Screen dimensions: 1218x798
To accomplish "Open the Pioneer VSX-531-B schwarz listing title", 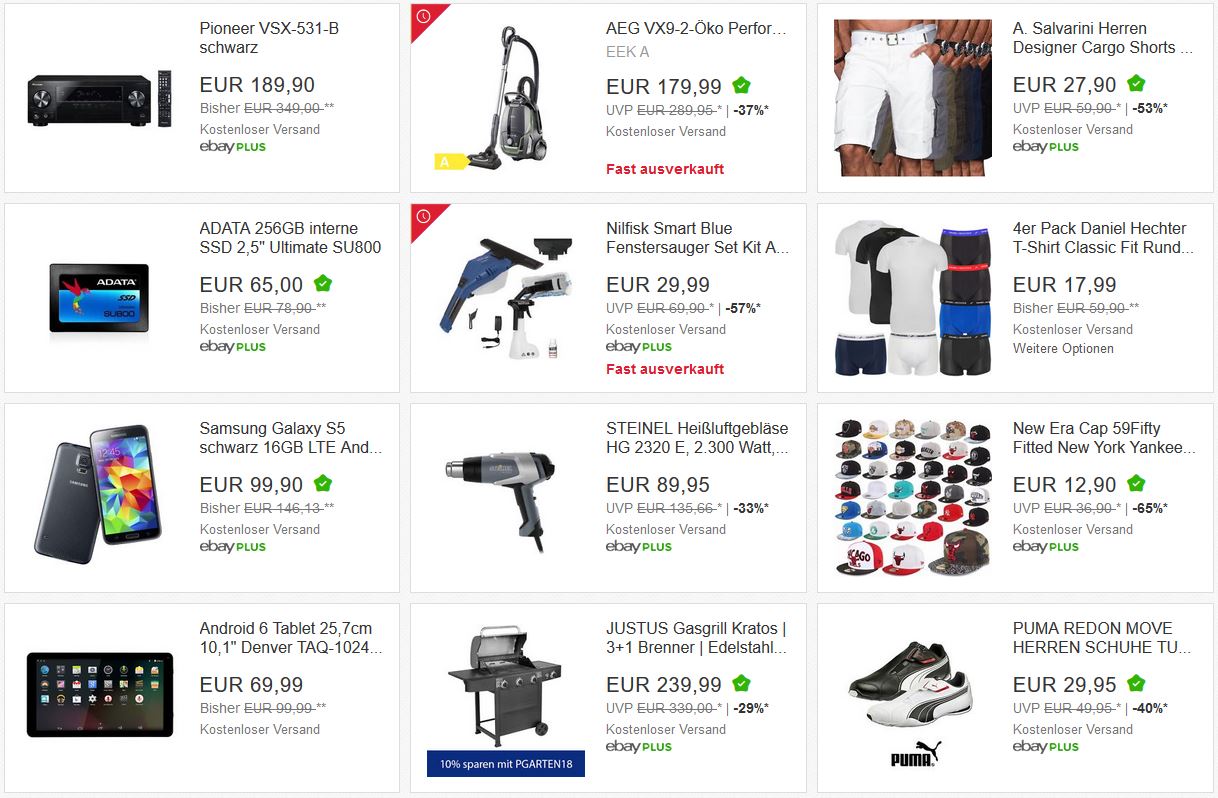I will point(269,38).
